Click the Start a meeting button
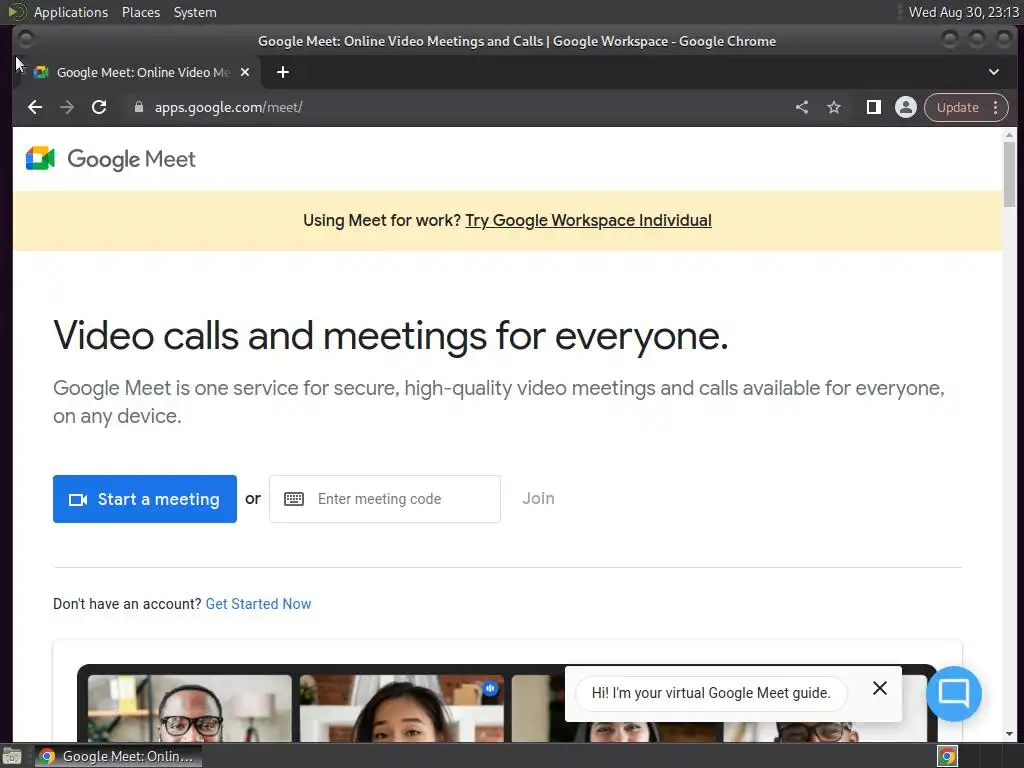The width and height of the screenshot is (1024, 768). point(145,499)
